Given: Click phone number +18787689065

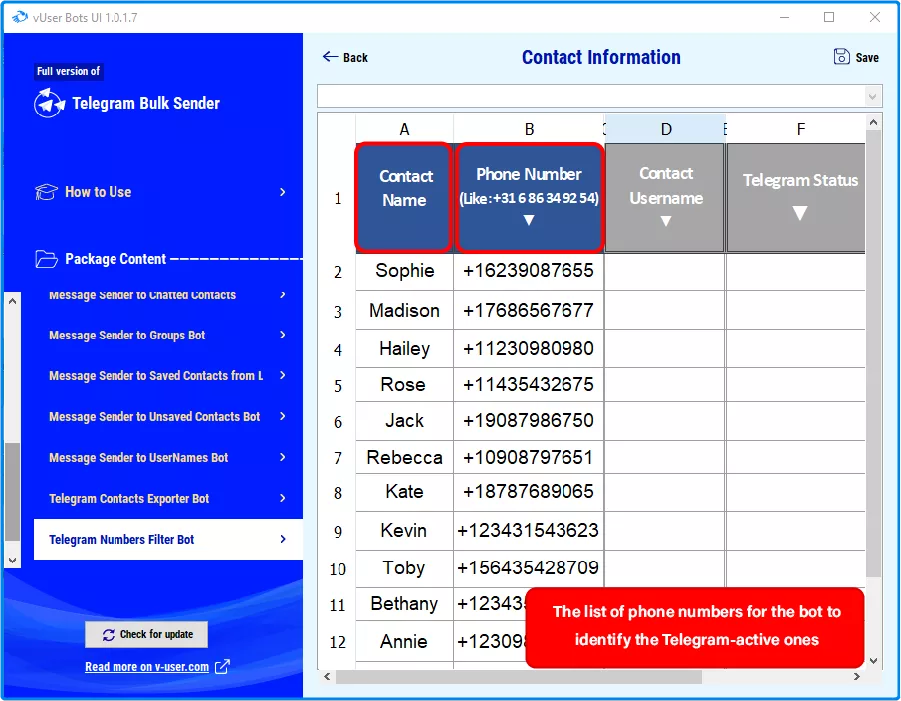Looking at the screenshot, I should [x=528, y=492].
